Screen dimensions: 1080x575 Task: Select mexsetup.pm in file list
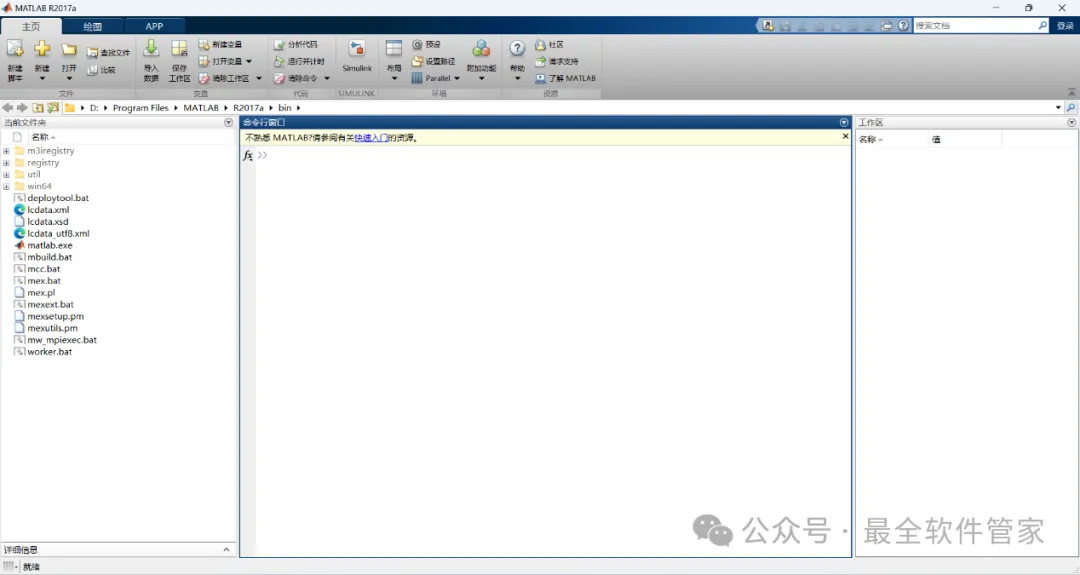[55, 317]
